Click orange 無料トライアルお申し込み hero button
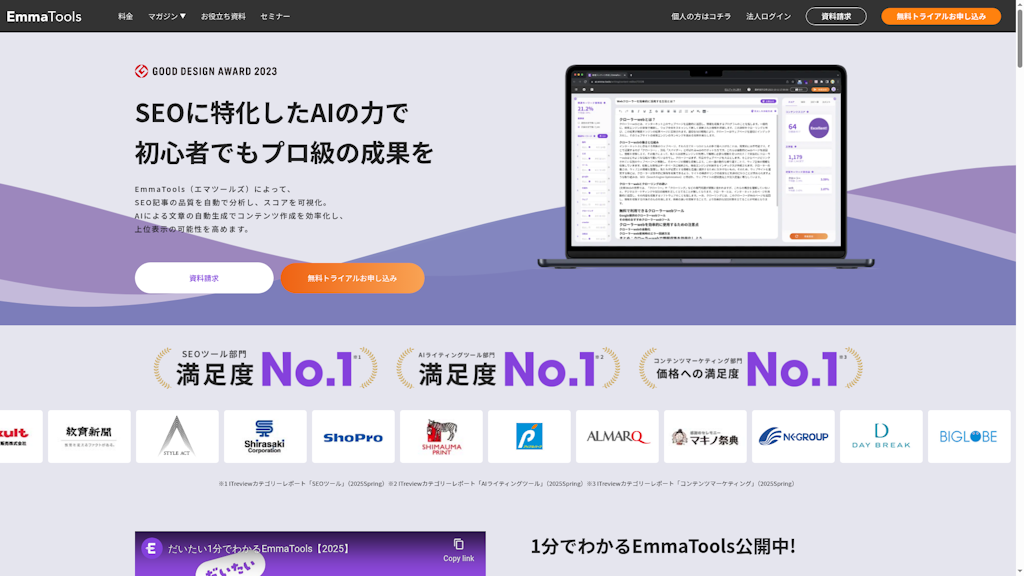The height and width of the screenshot is (576, 1024). point(352,278)
